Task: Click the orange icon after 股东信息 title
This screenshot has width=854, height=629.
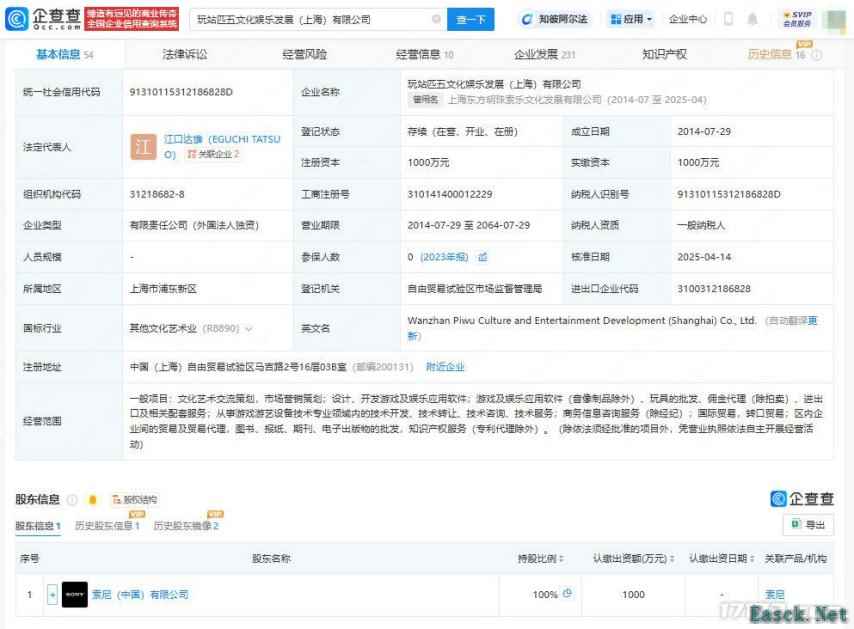Action: click(x=93, y=499)
